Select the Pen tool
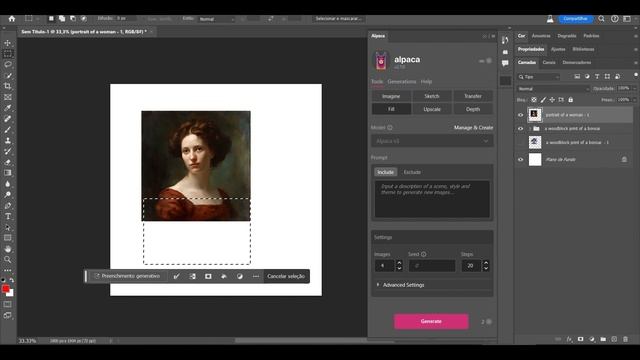 coord(8,205)
